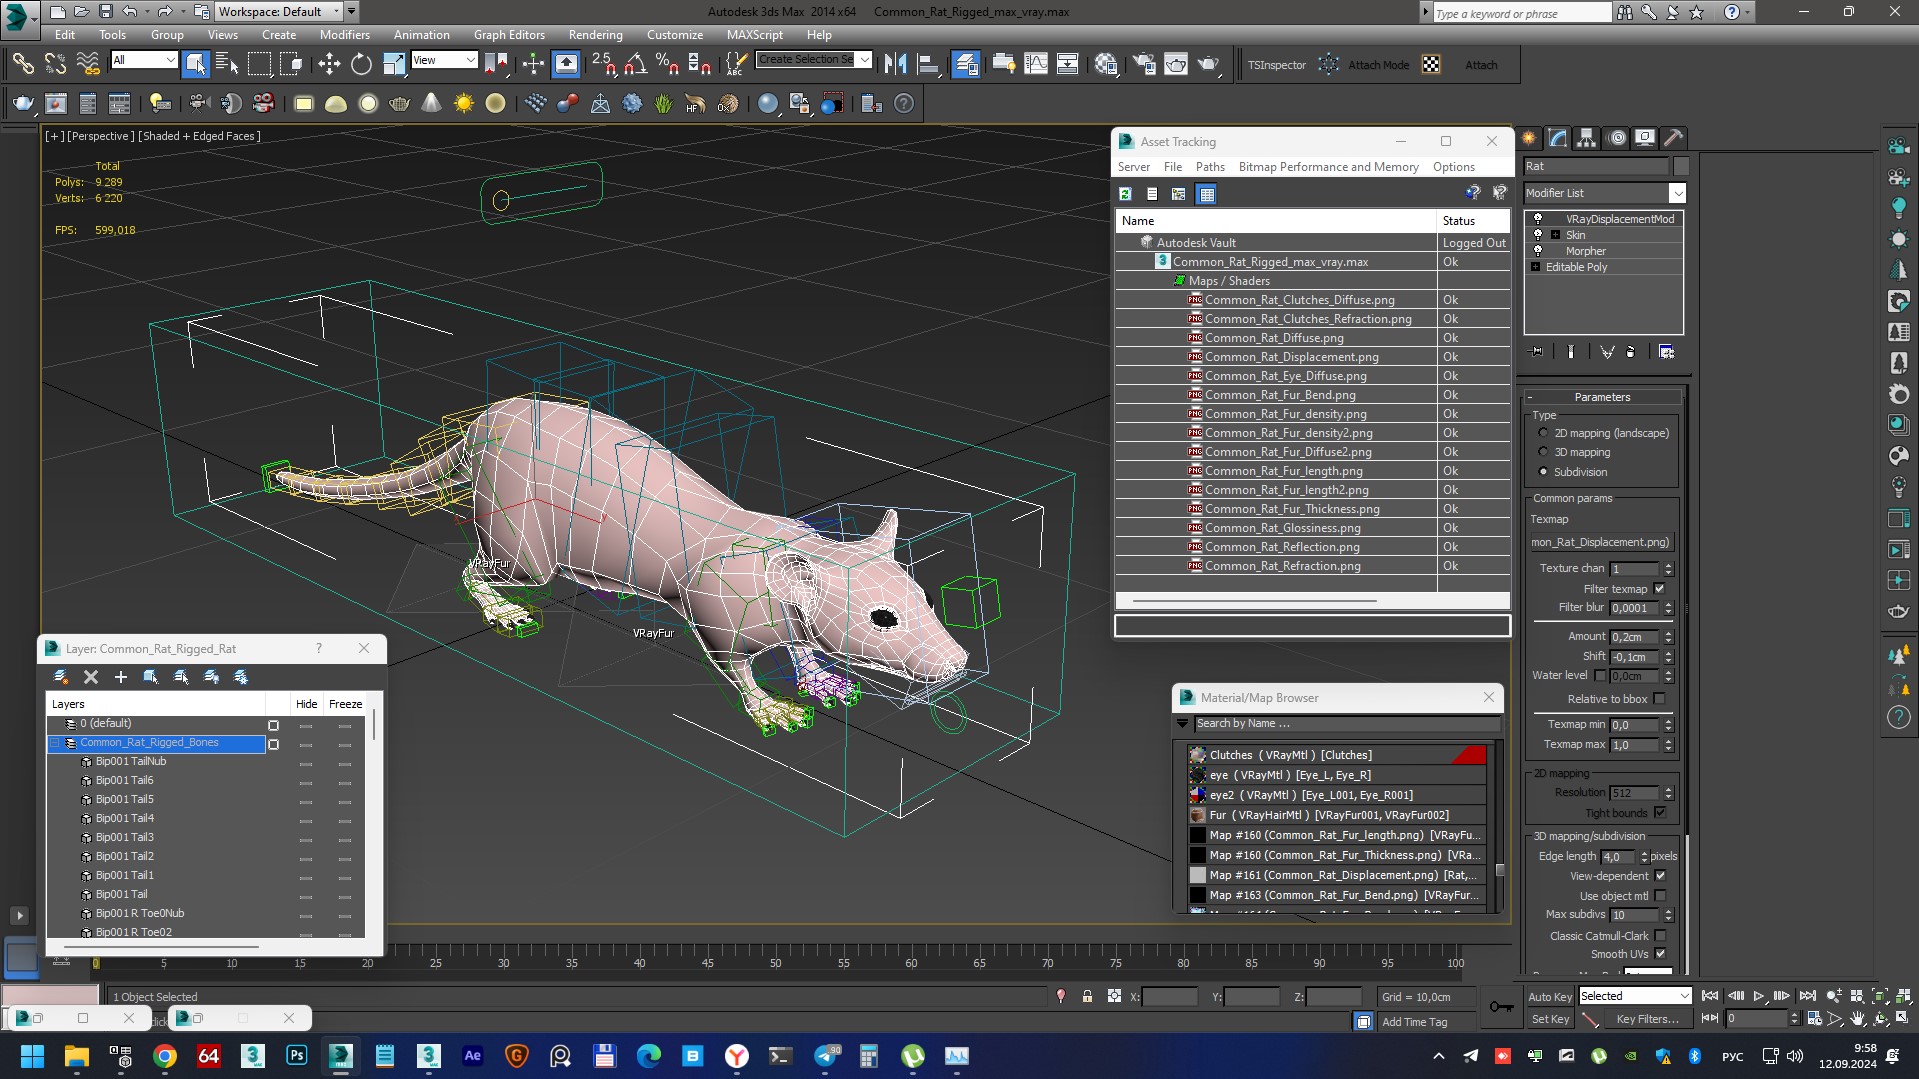Go to End frame button
This screenshot has height=1079, width=1919.
point(1807,996)
